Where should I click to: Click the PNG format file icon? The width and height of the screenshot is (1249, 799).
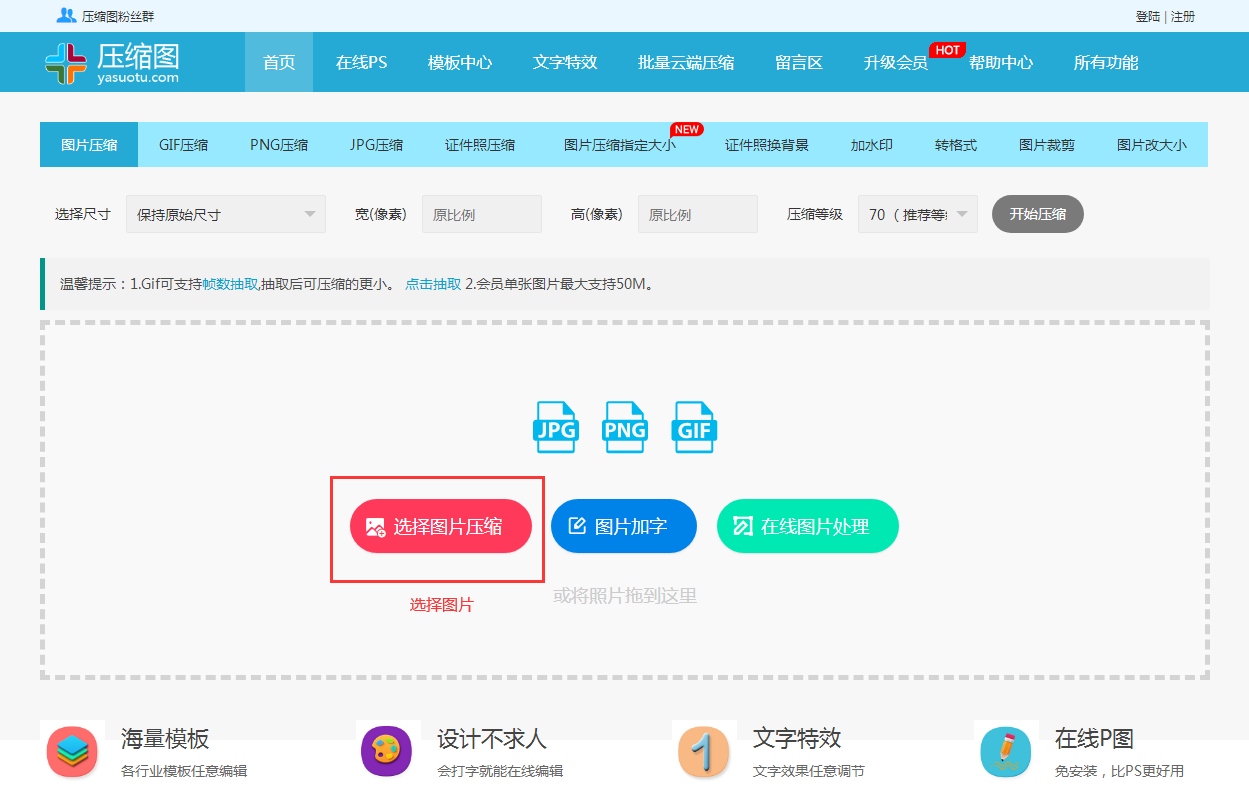pyautogui.click(x=624, y=427)
